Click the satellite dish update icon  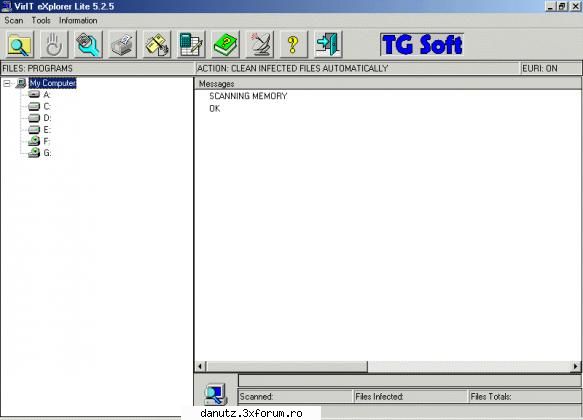coord(260,45)
